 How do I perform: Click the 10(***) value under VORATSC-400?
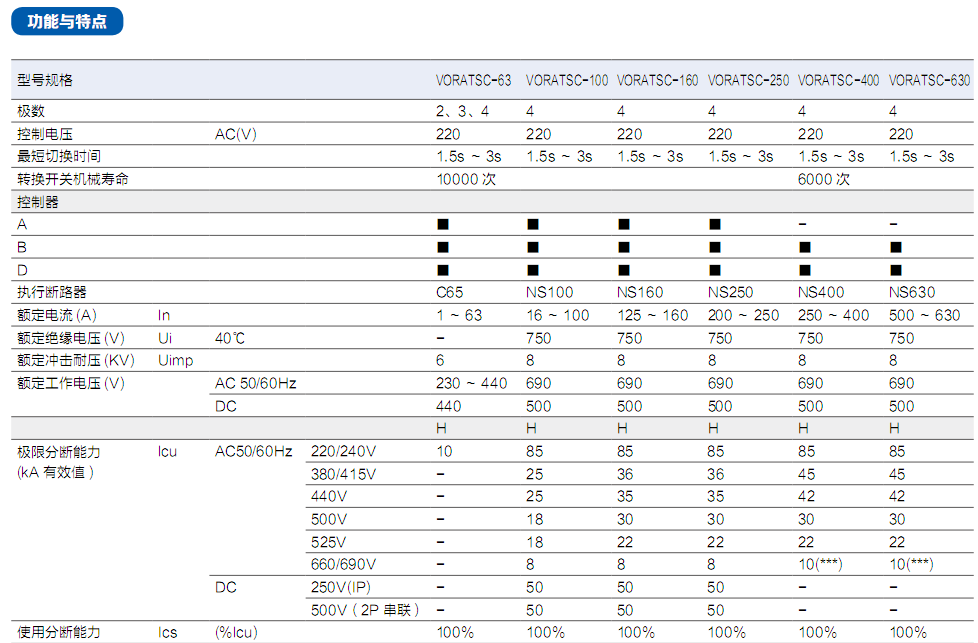pos(820,564)
